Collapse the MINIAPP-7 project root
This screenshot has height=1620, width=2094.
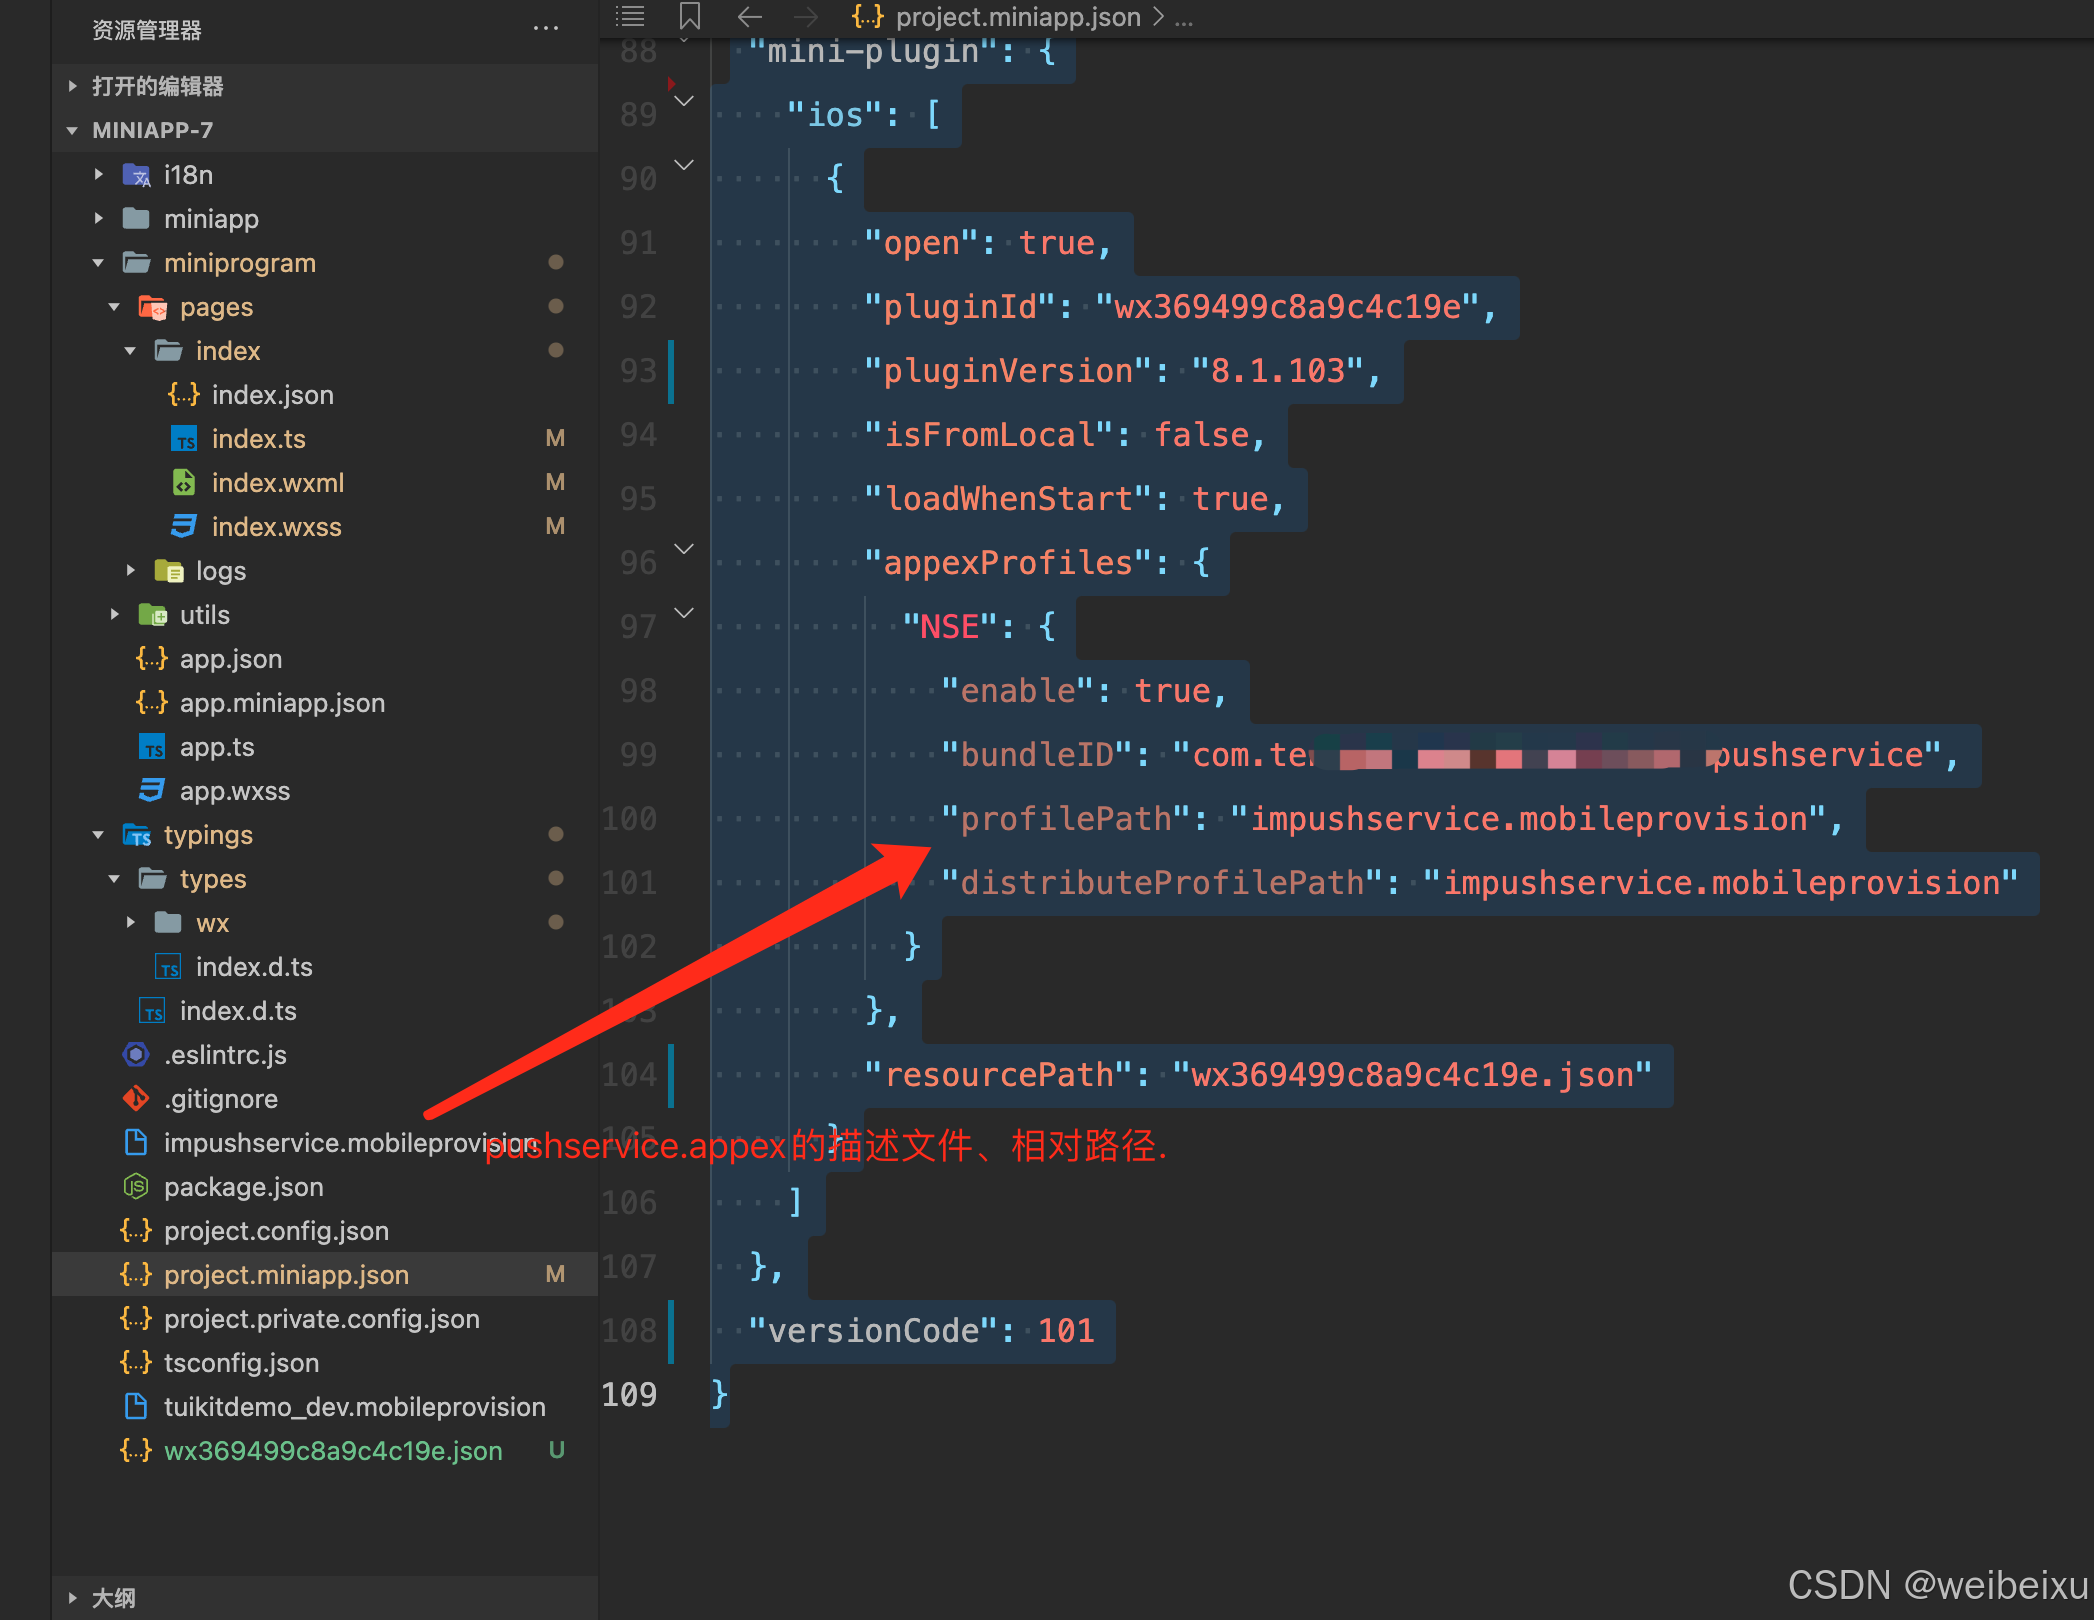pos(72,130)
